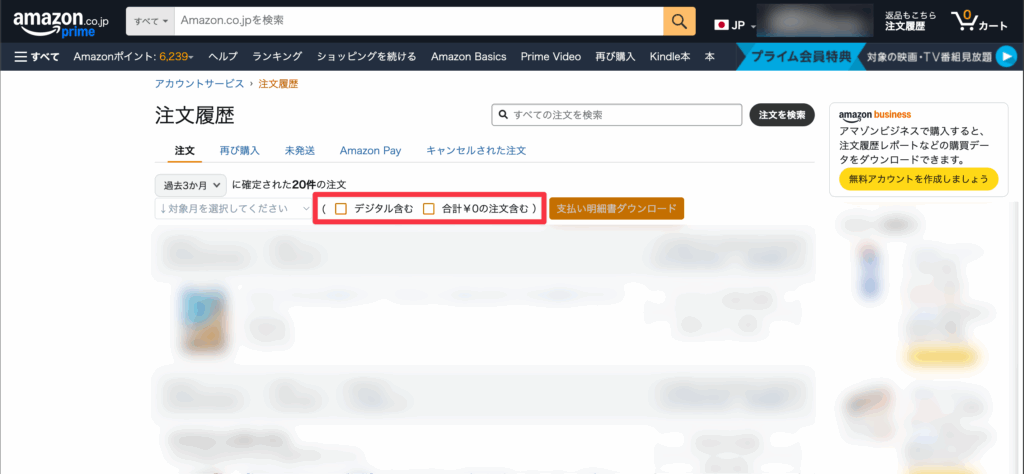This screenshot has width=1024, height=474.
Task: Click the amazon business logo
Action: 874,115
